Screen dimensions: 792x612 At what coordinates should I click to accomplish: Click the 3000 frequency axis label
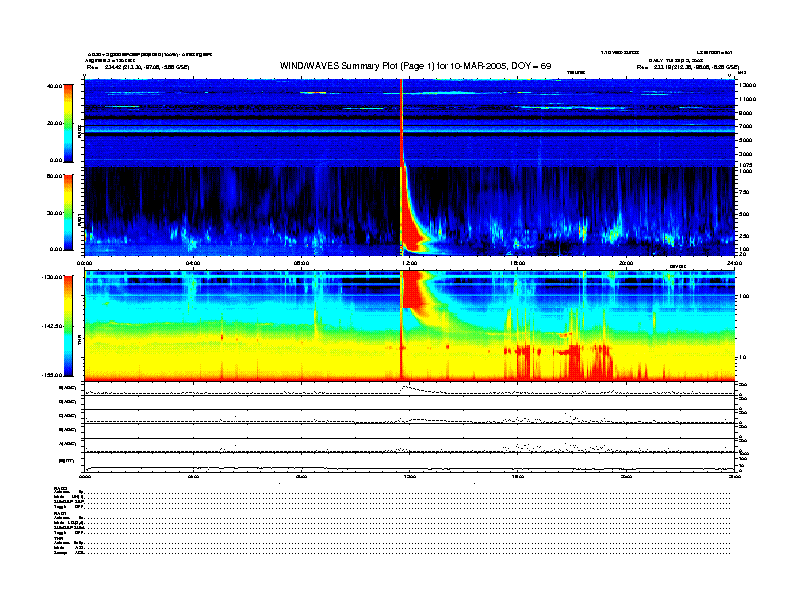[747, 154]
